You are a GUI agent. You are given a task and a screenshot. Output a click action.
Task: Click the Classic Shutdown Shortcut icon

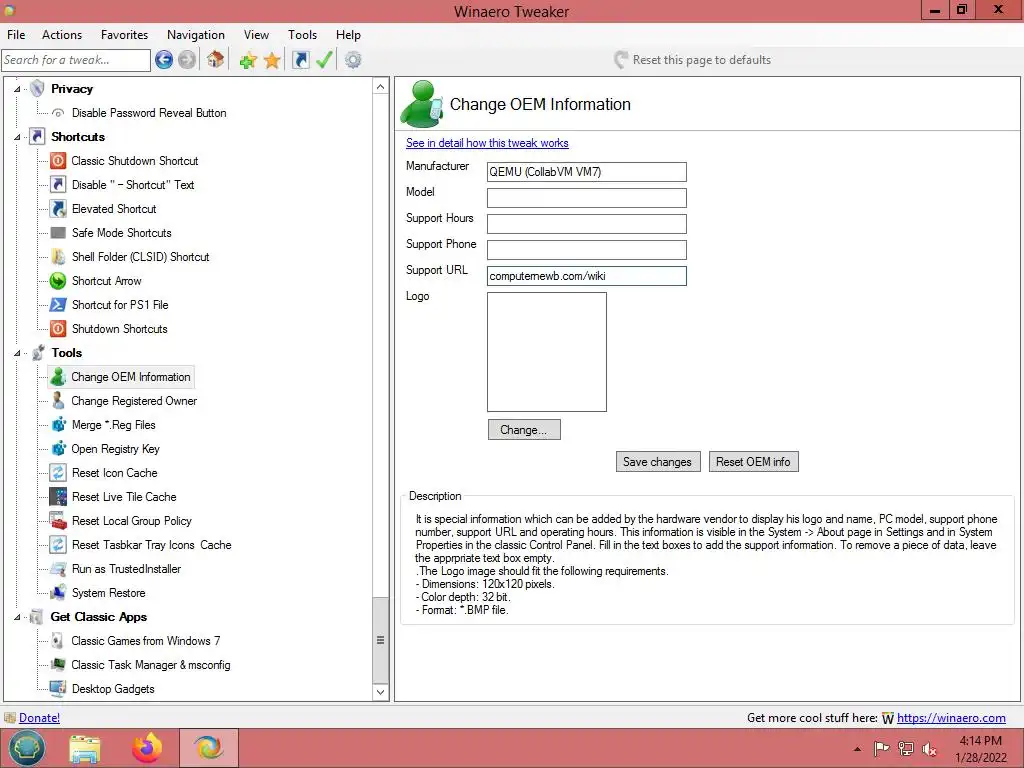pyautogui.click(x=58, y=161)
